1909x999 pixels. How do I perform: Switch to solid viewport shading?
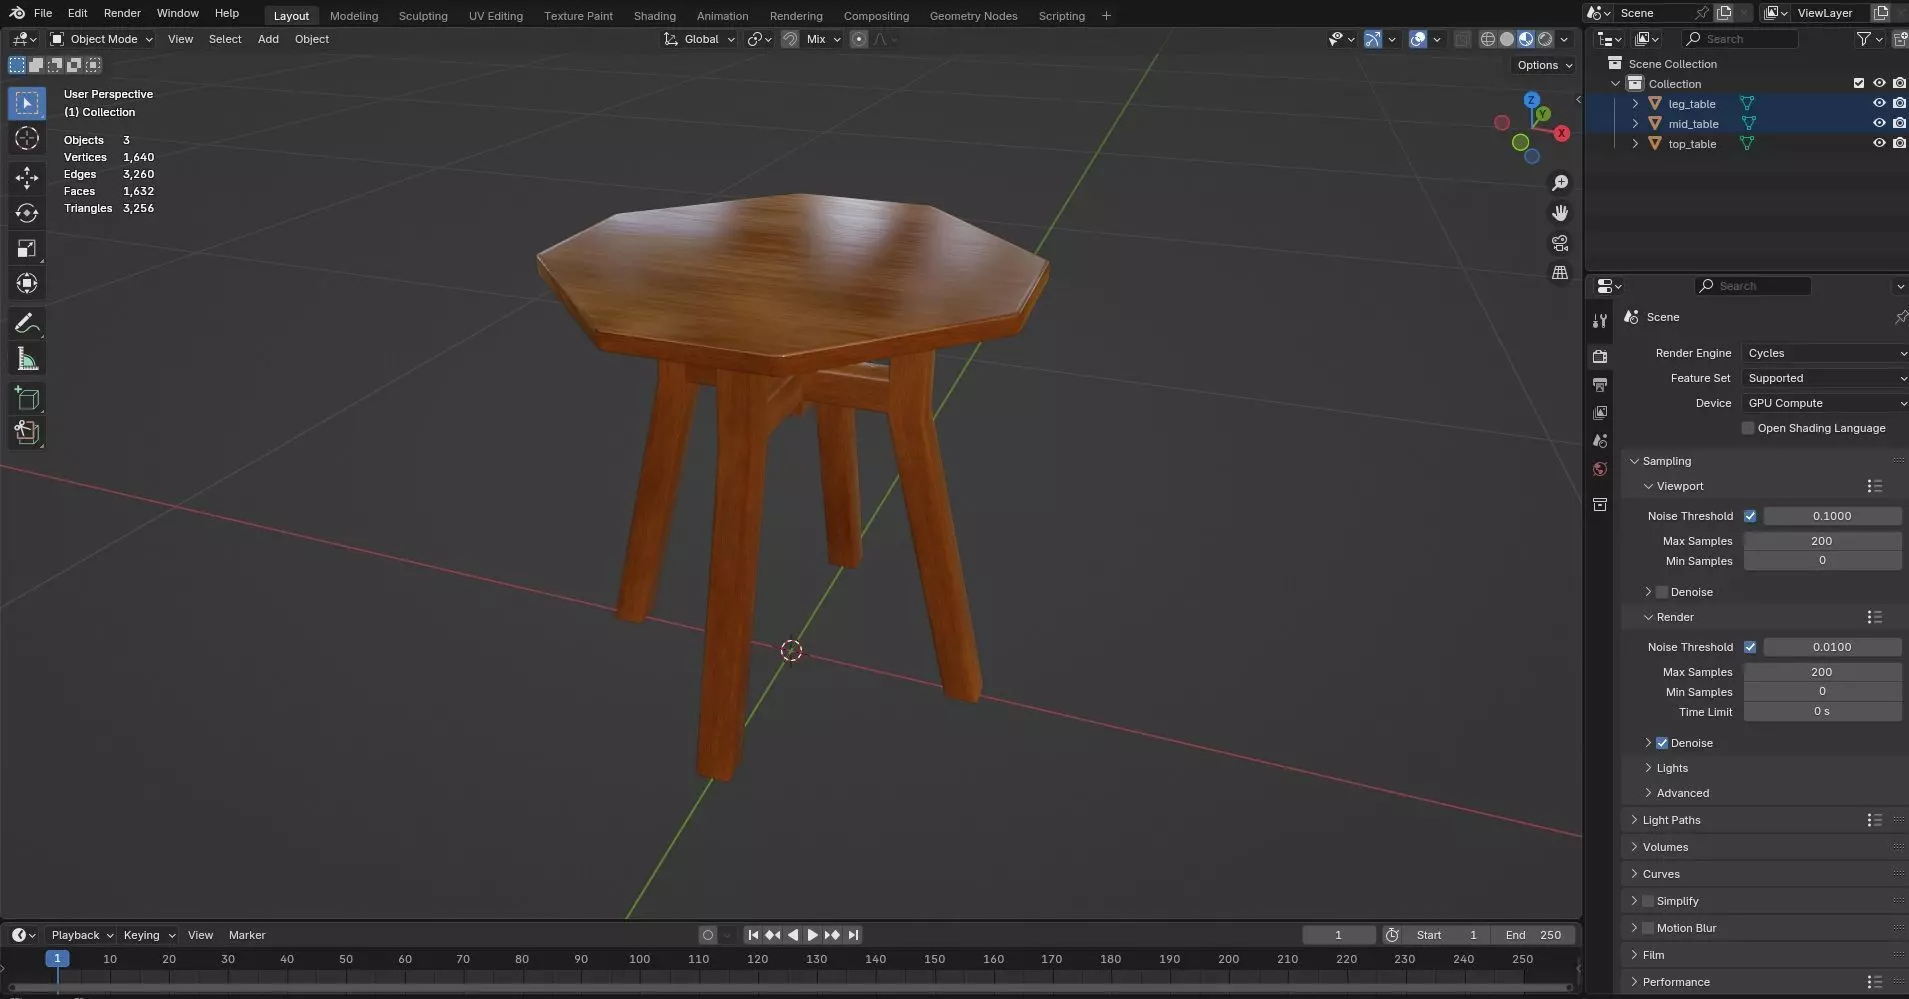[1507, 39]
